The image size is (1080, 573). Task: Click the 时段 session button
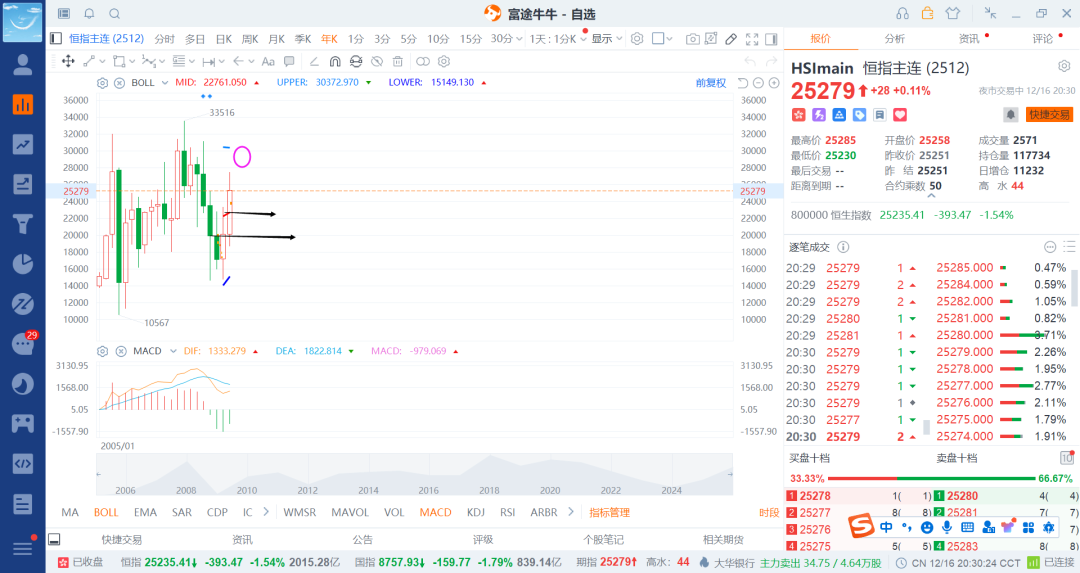[769, 512]
